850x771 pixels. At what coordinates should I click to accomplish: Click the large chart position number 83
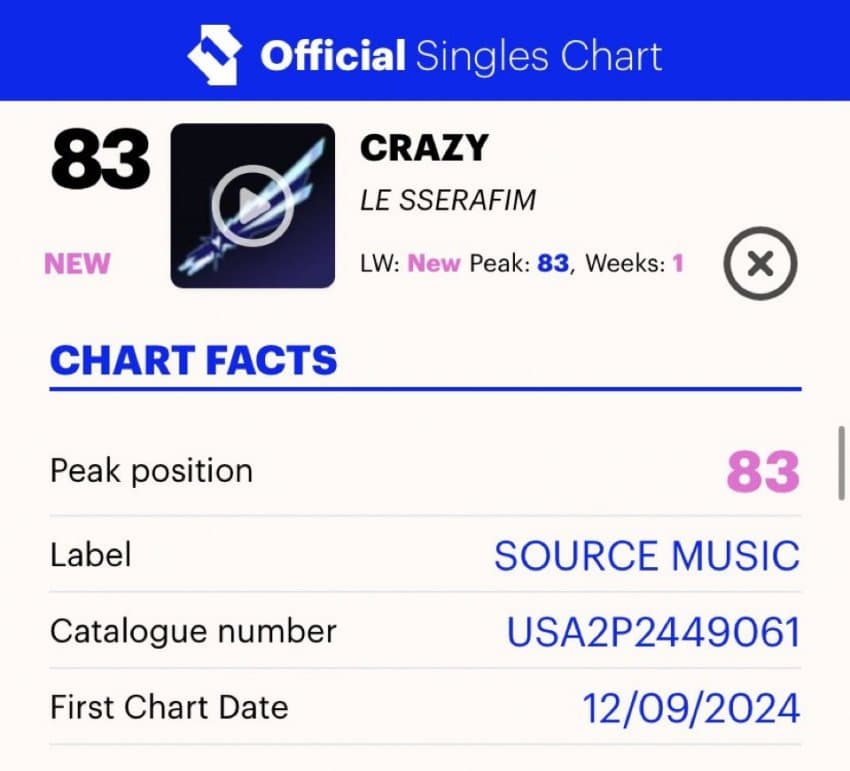[100, 160]
